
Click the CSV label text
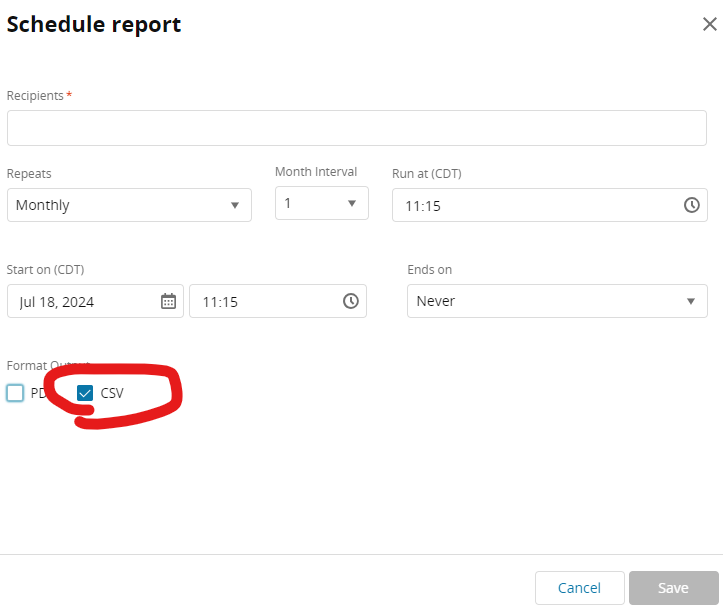pos(112,393)
